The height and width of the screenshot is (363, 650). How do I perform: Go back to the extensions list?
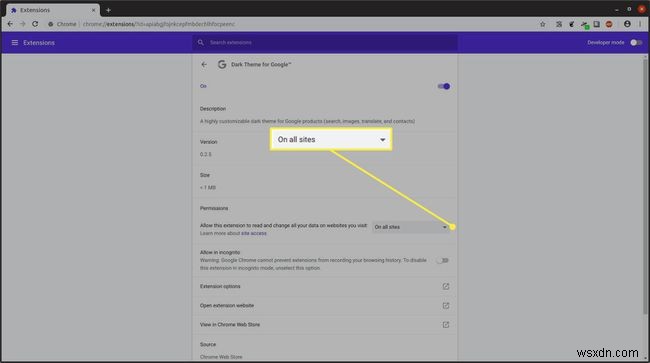[204, 64]
